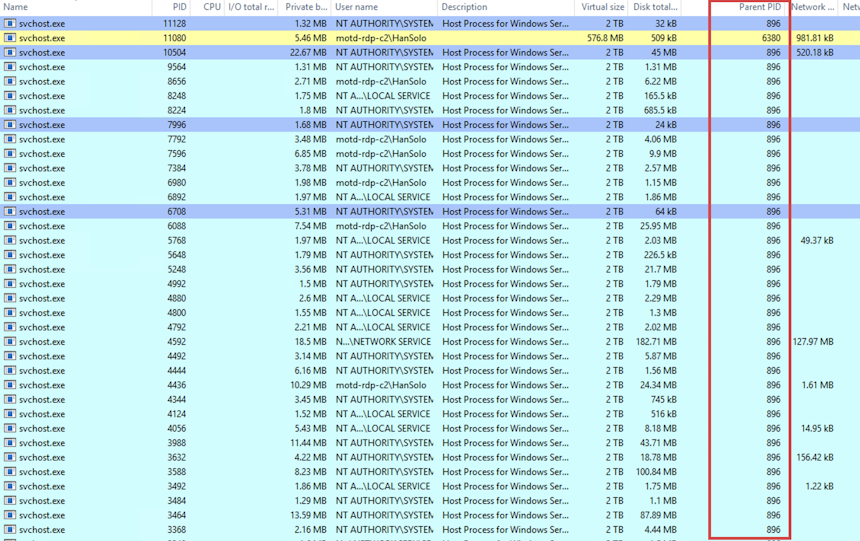Click the Private b... column header

pyautogui.click(x=304, y=7)
